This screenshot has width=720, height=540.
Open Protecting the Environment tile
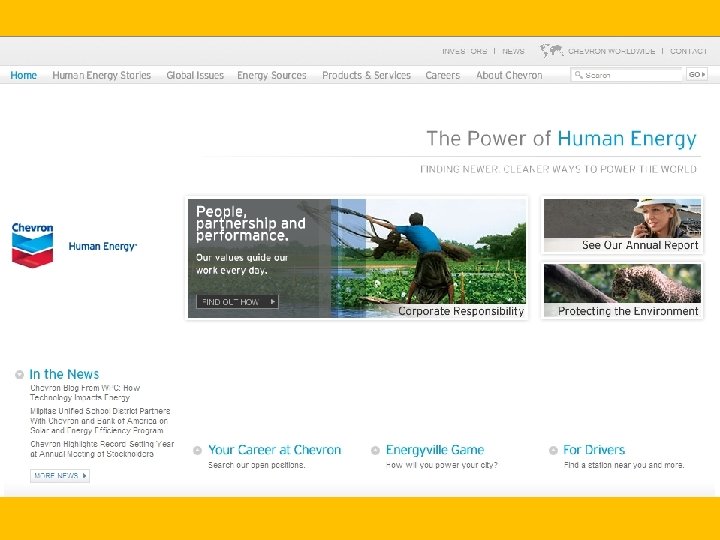point(623,290)
